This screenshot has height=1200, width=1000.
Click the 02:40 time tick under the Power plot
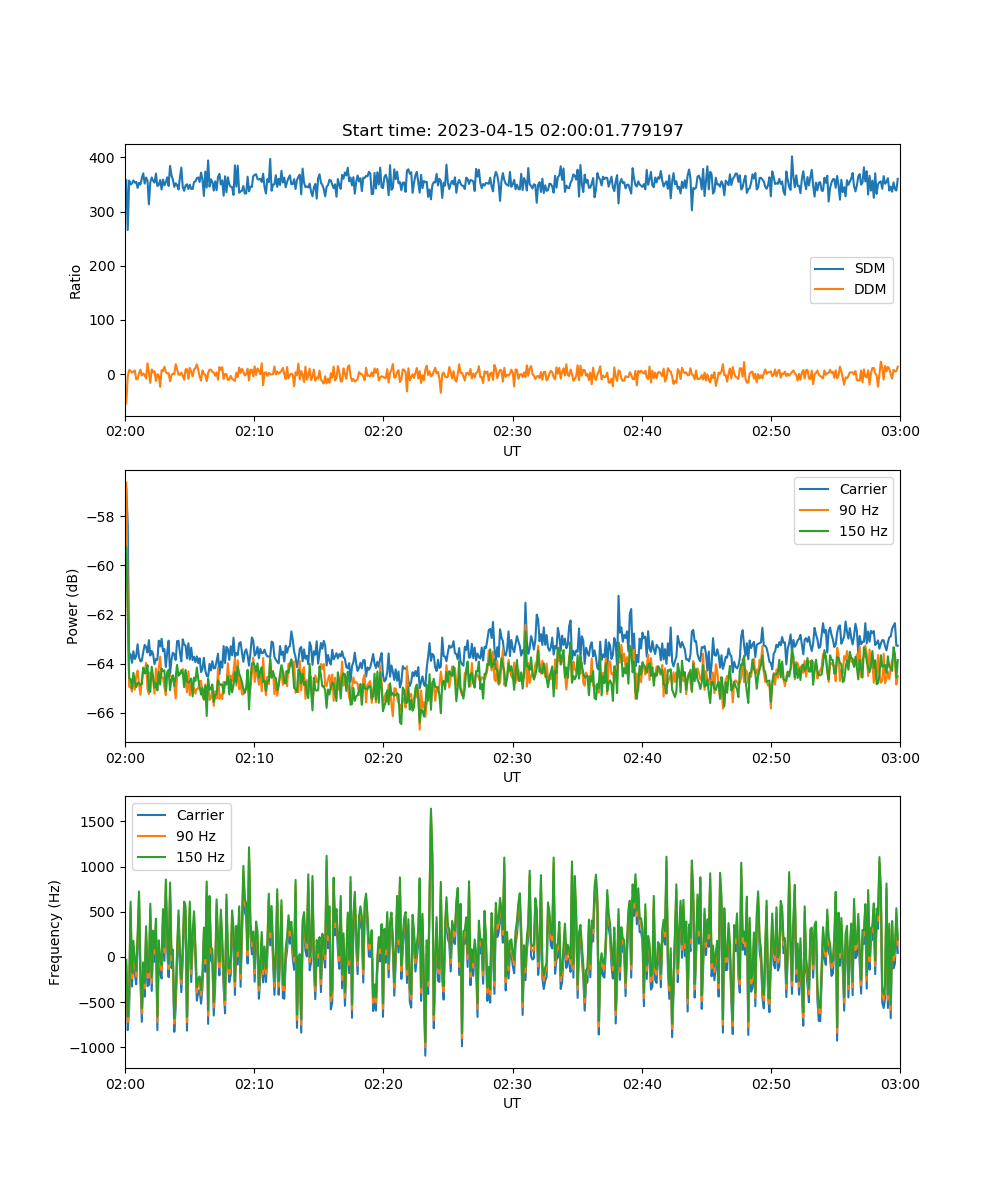point(642,757)
